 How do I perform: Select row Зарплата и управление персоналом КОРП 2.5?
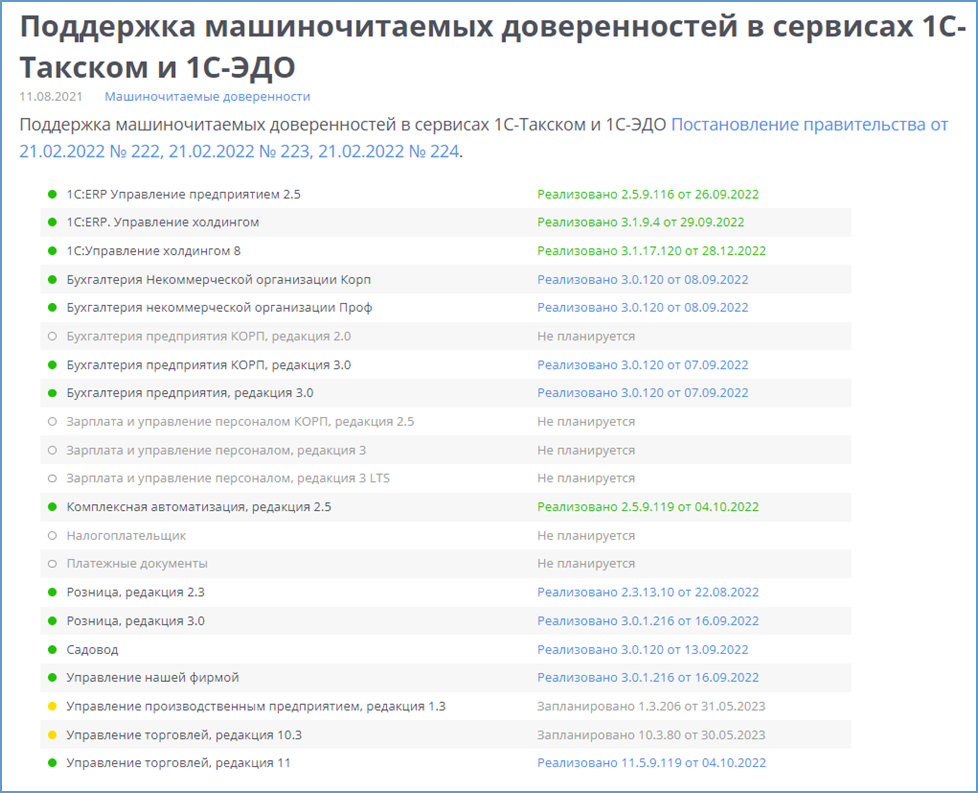coord(446,422)
